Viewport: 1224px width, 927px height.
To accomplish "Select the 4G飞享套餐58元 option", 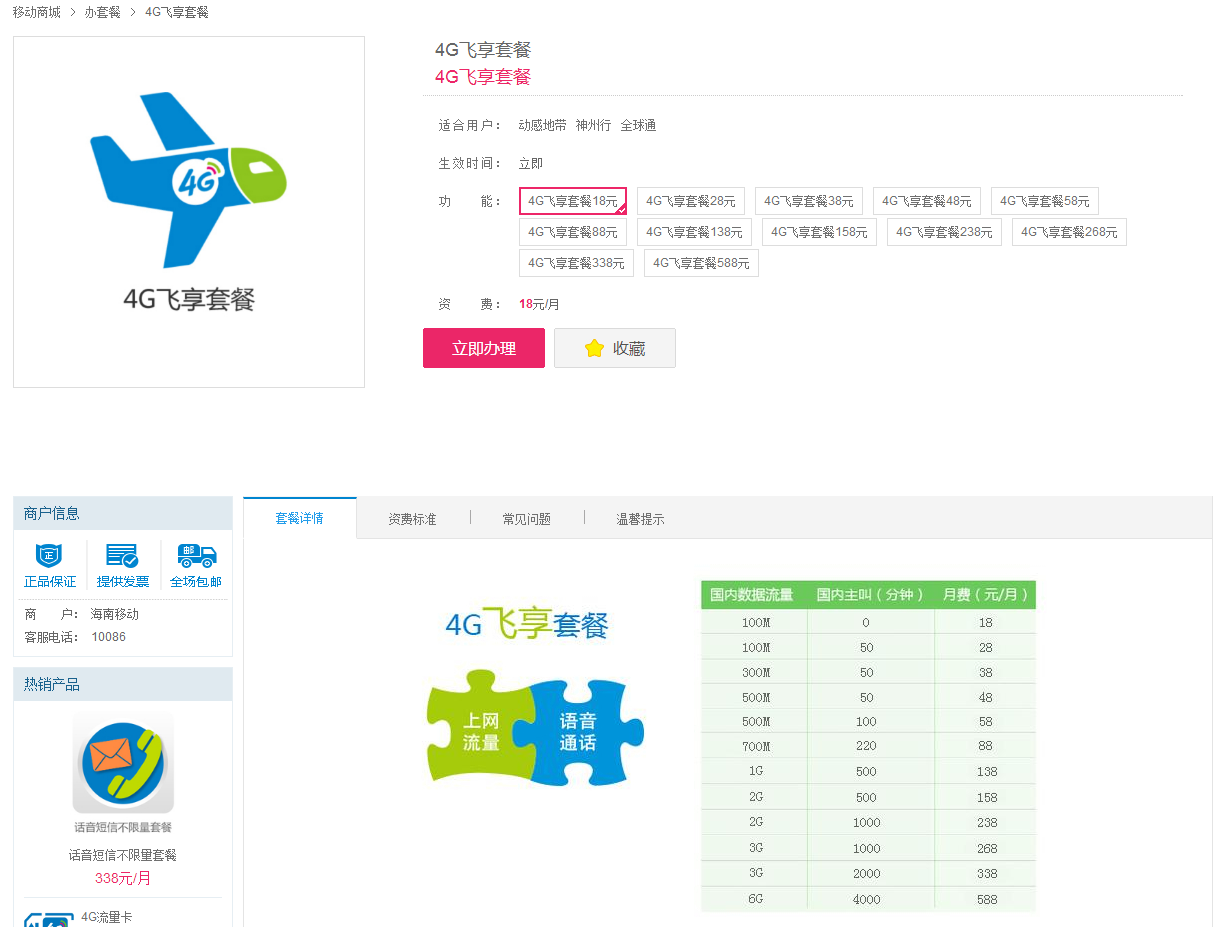I will click(x=1045, y=201).
